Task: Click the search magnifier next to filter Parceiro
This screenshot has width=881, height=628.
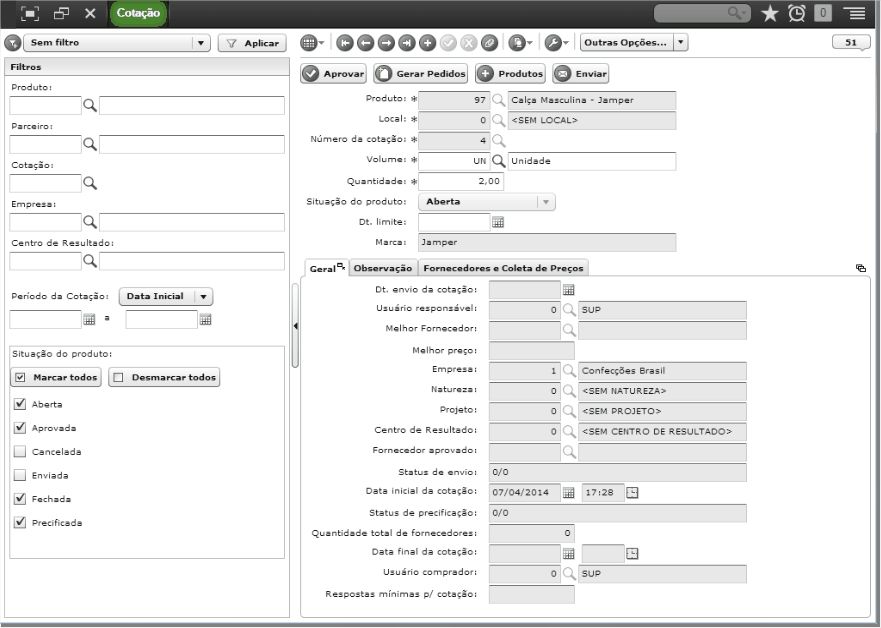Action: [x=90, y=144]
